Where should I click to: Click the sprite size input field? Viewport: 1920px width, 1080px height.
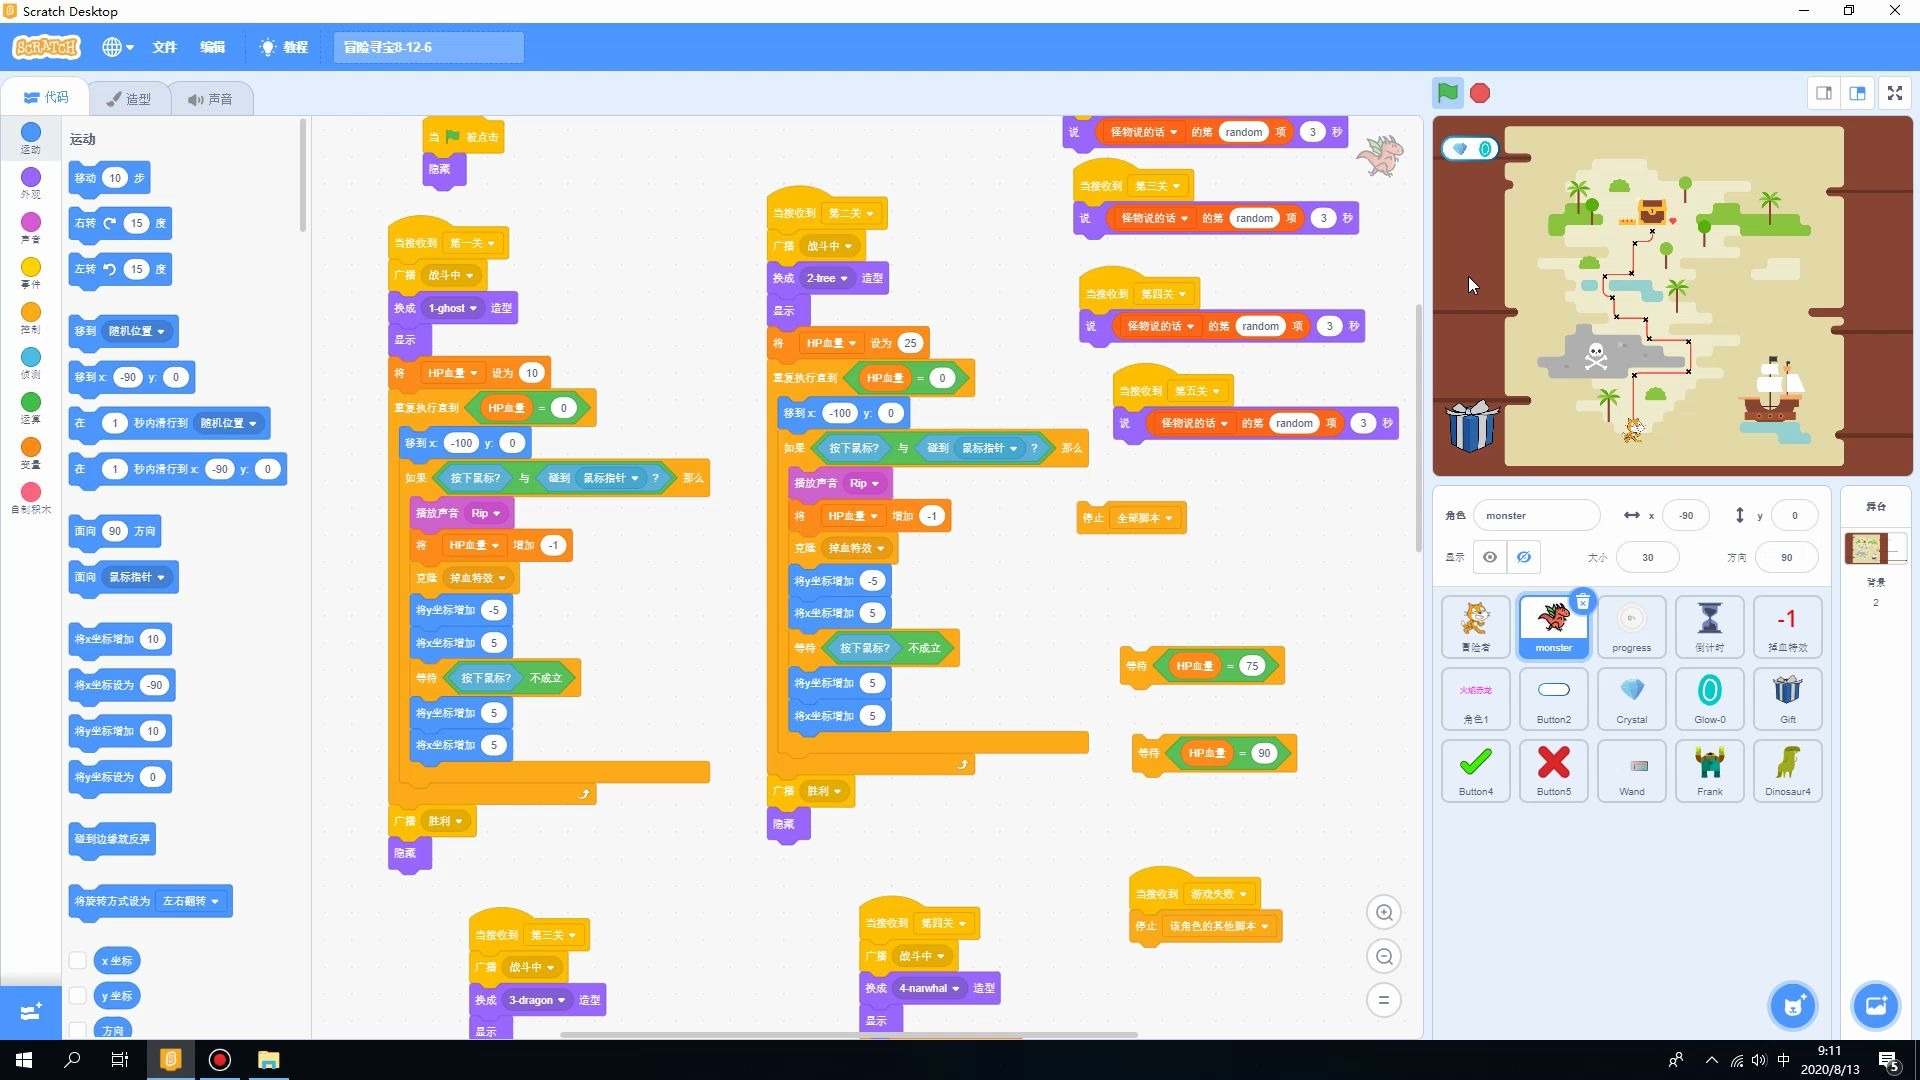[x=1647, y=557]
